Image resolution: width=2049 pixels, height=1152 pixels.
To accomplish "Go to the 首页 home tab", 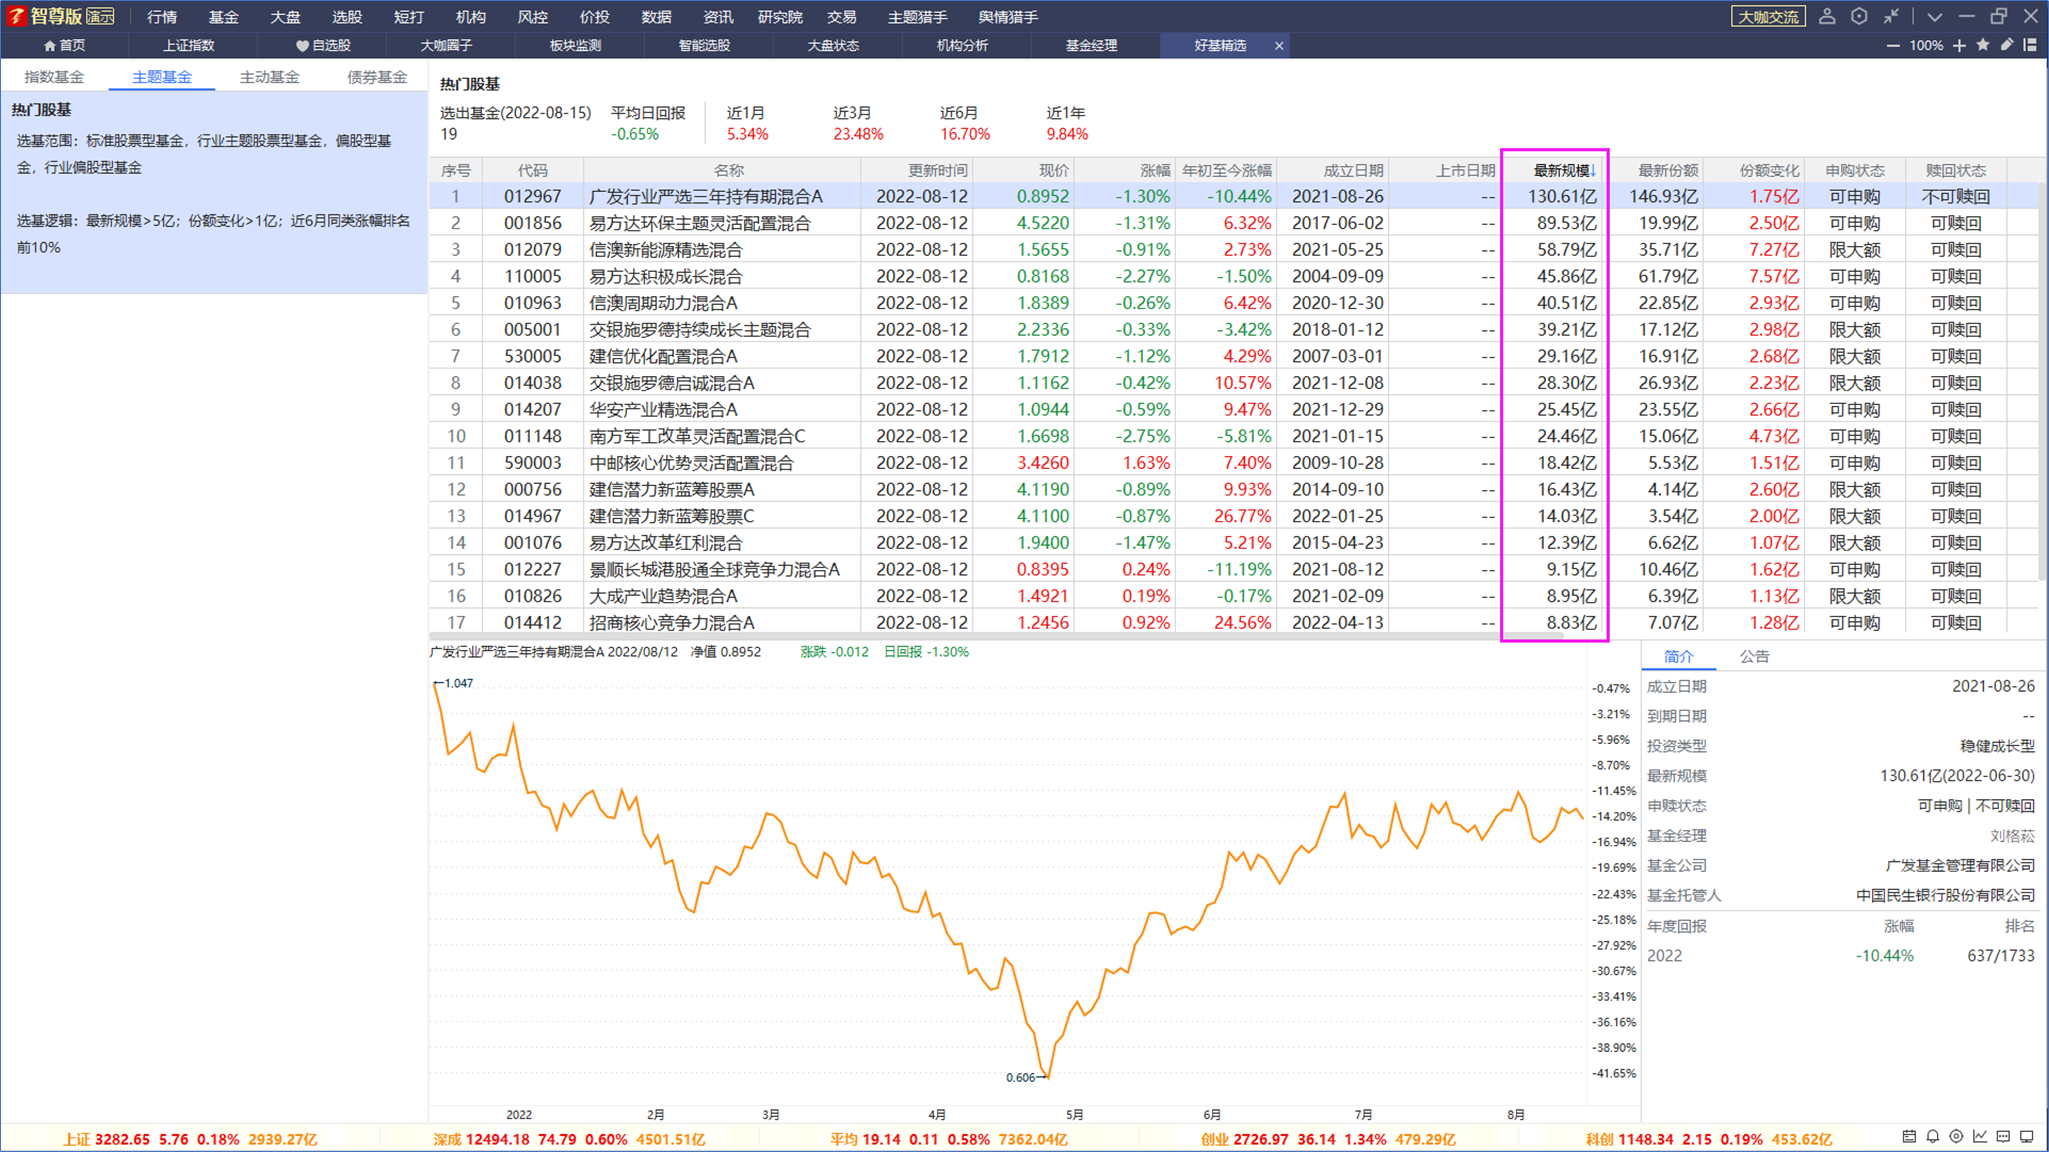I will point(65,46).
